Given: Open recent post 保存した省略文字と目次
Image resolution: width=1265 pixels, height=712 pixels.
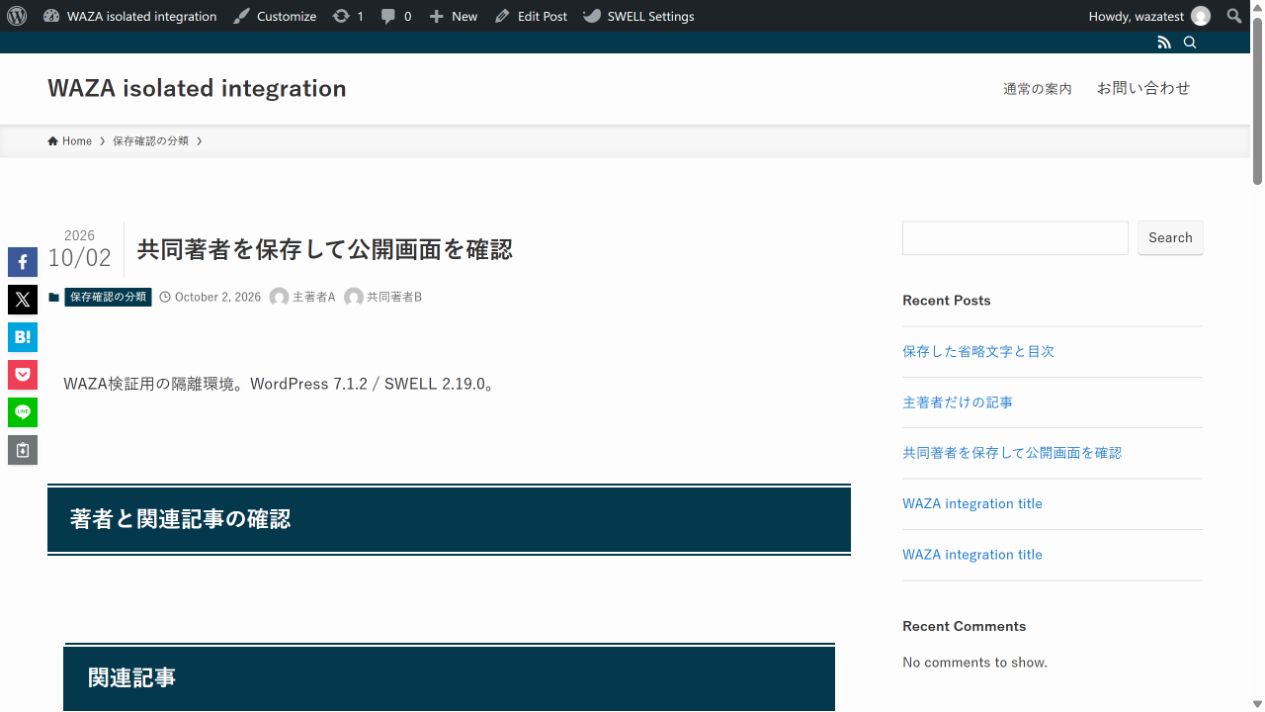Looking at the screenshot, I should [x=978, y=351].
